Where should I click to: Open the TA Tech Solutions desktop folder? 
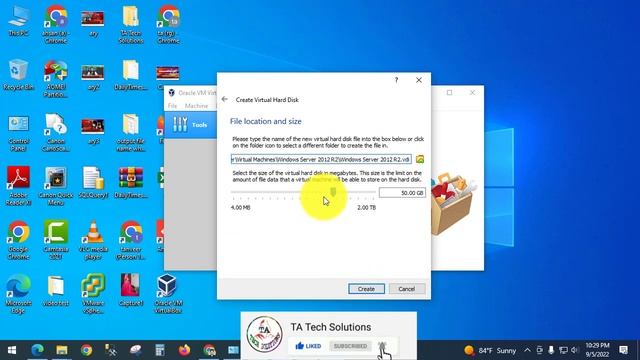pos(131,24)
